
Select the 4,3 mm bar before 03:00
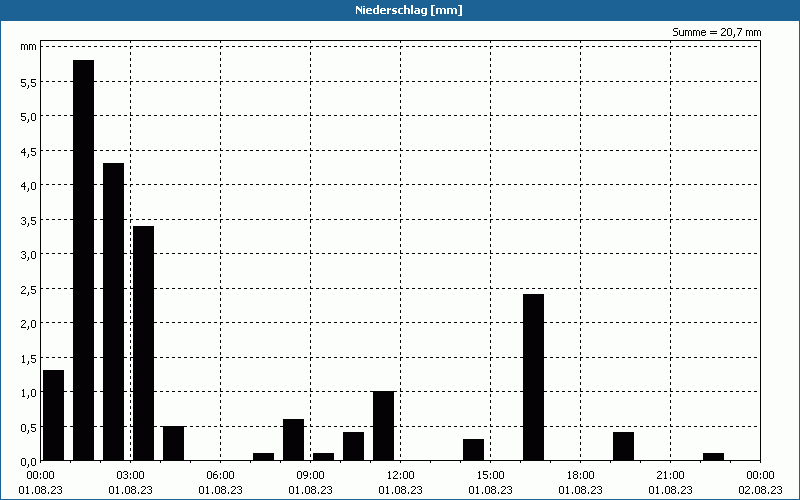[x=113, y=312]
